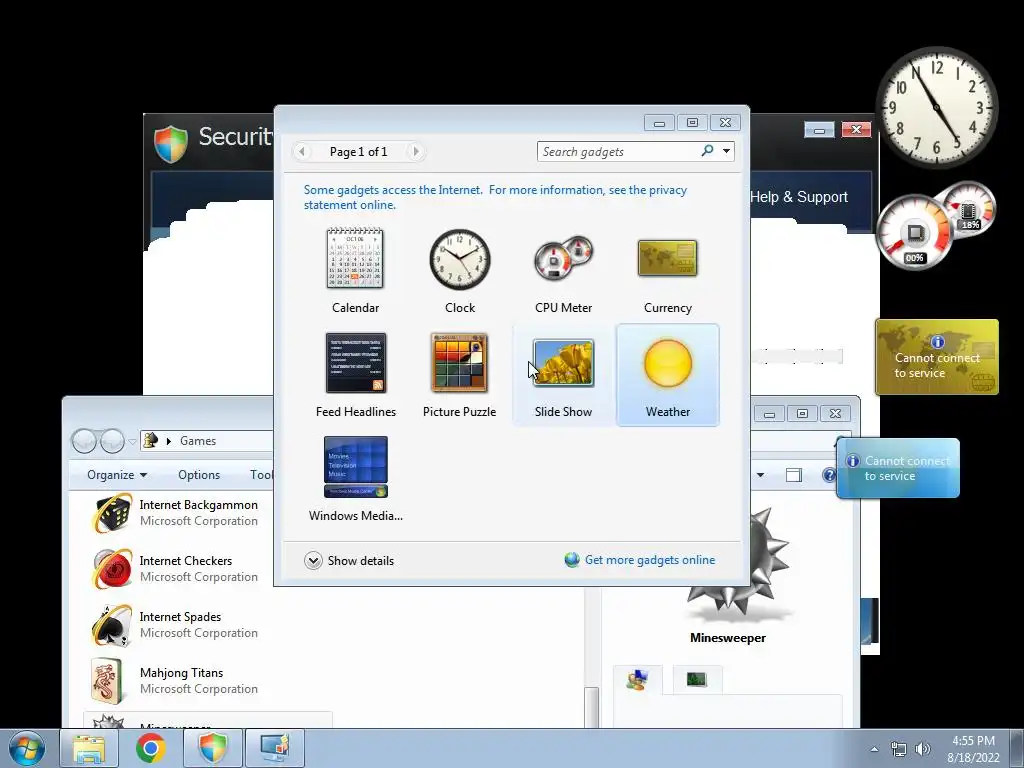Viewport: 1024px width, 768px height.
Task: Select the Feed Headlines gadget
Action: click(356, 363)
